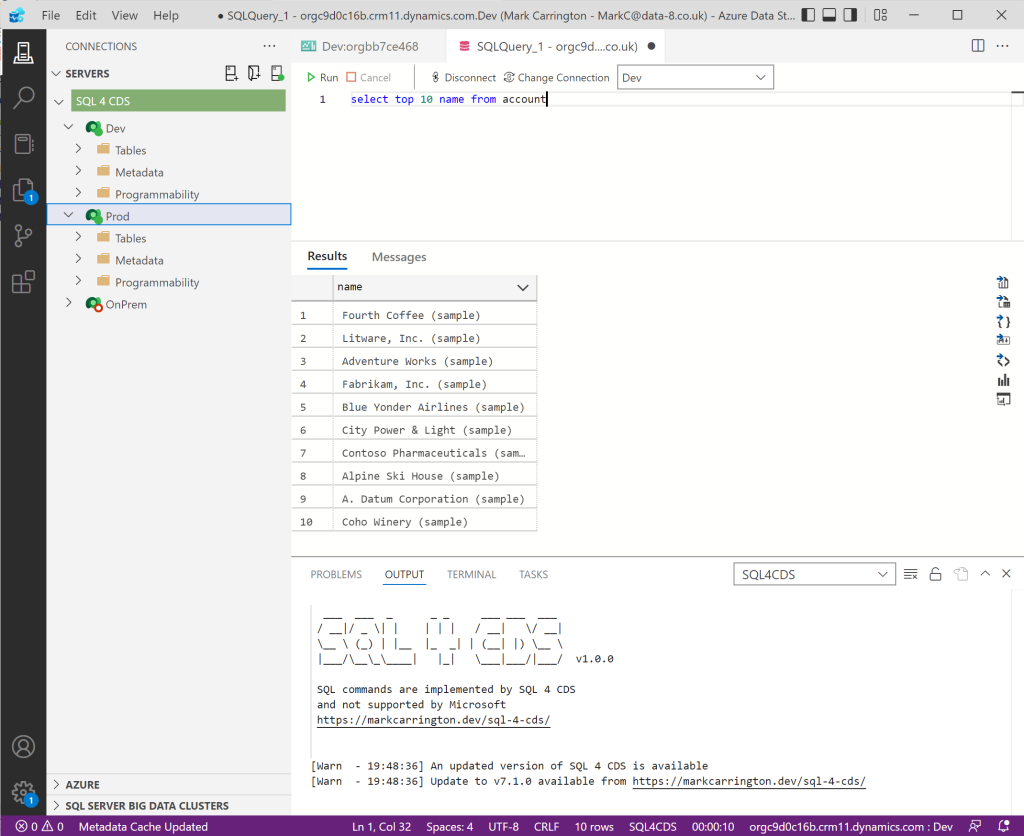Open the SQL4CDS output channel dropdown

tap(814, 574)
